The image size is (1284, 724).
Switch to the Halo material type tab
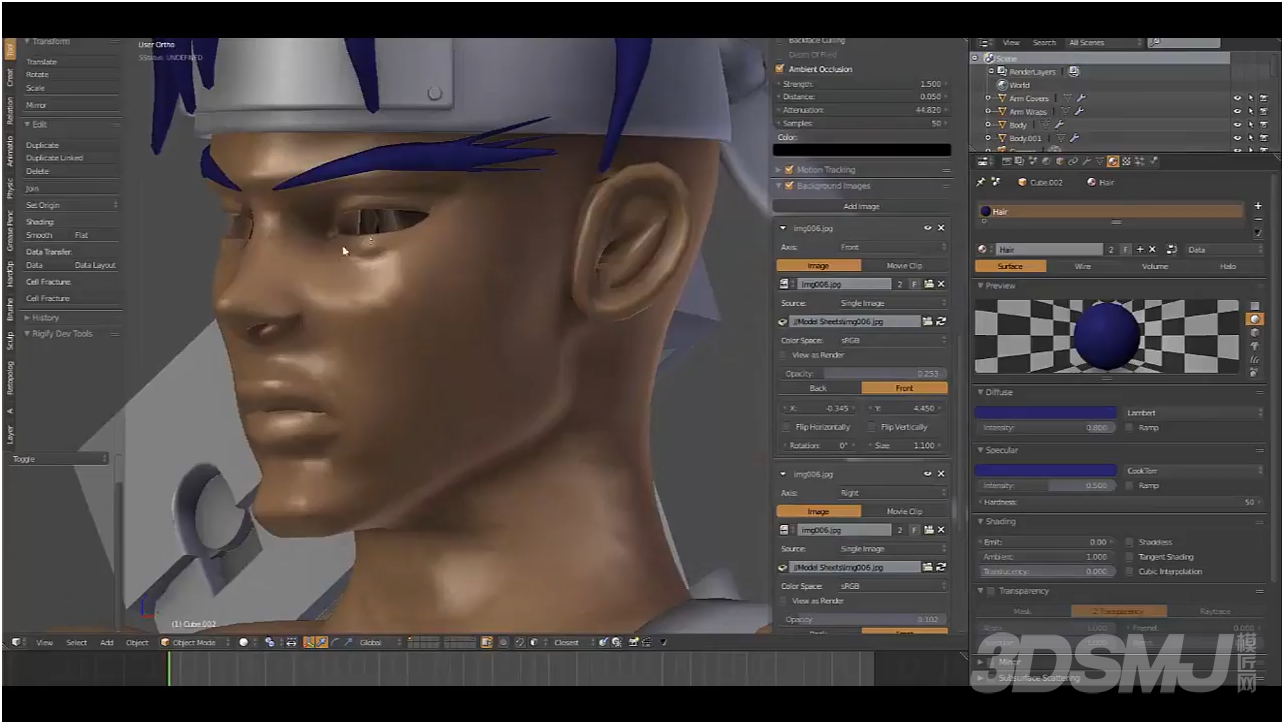[x=1228, y=266]
